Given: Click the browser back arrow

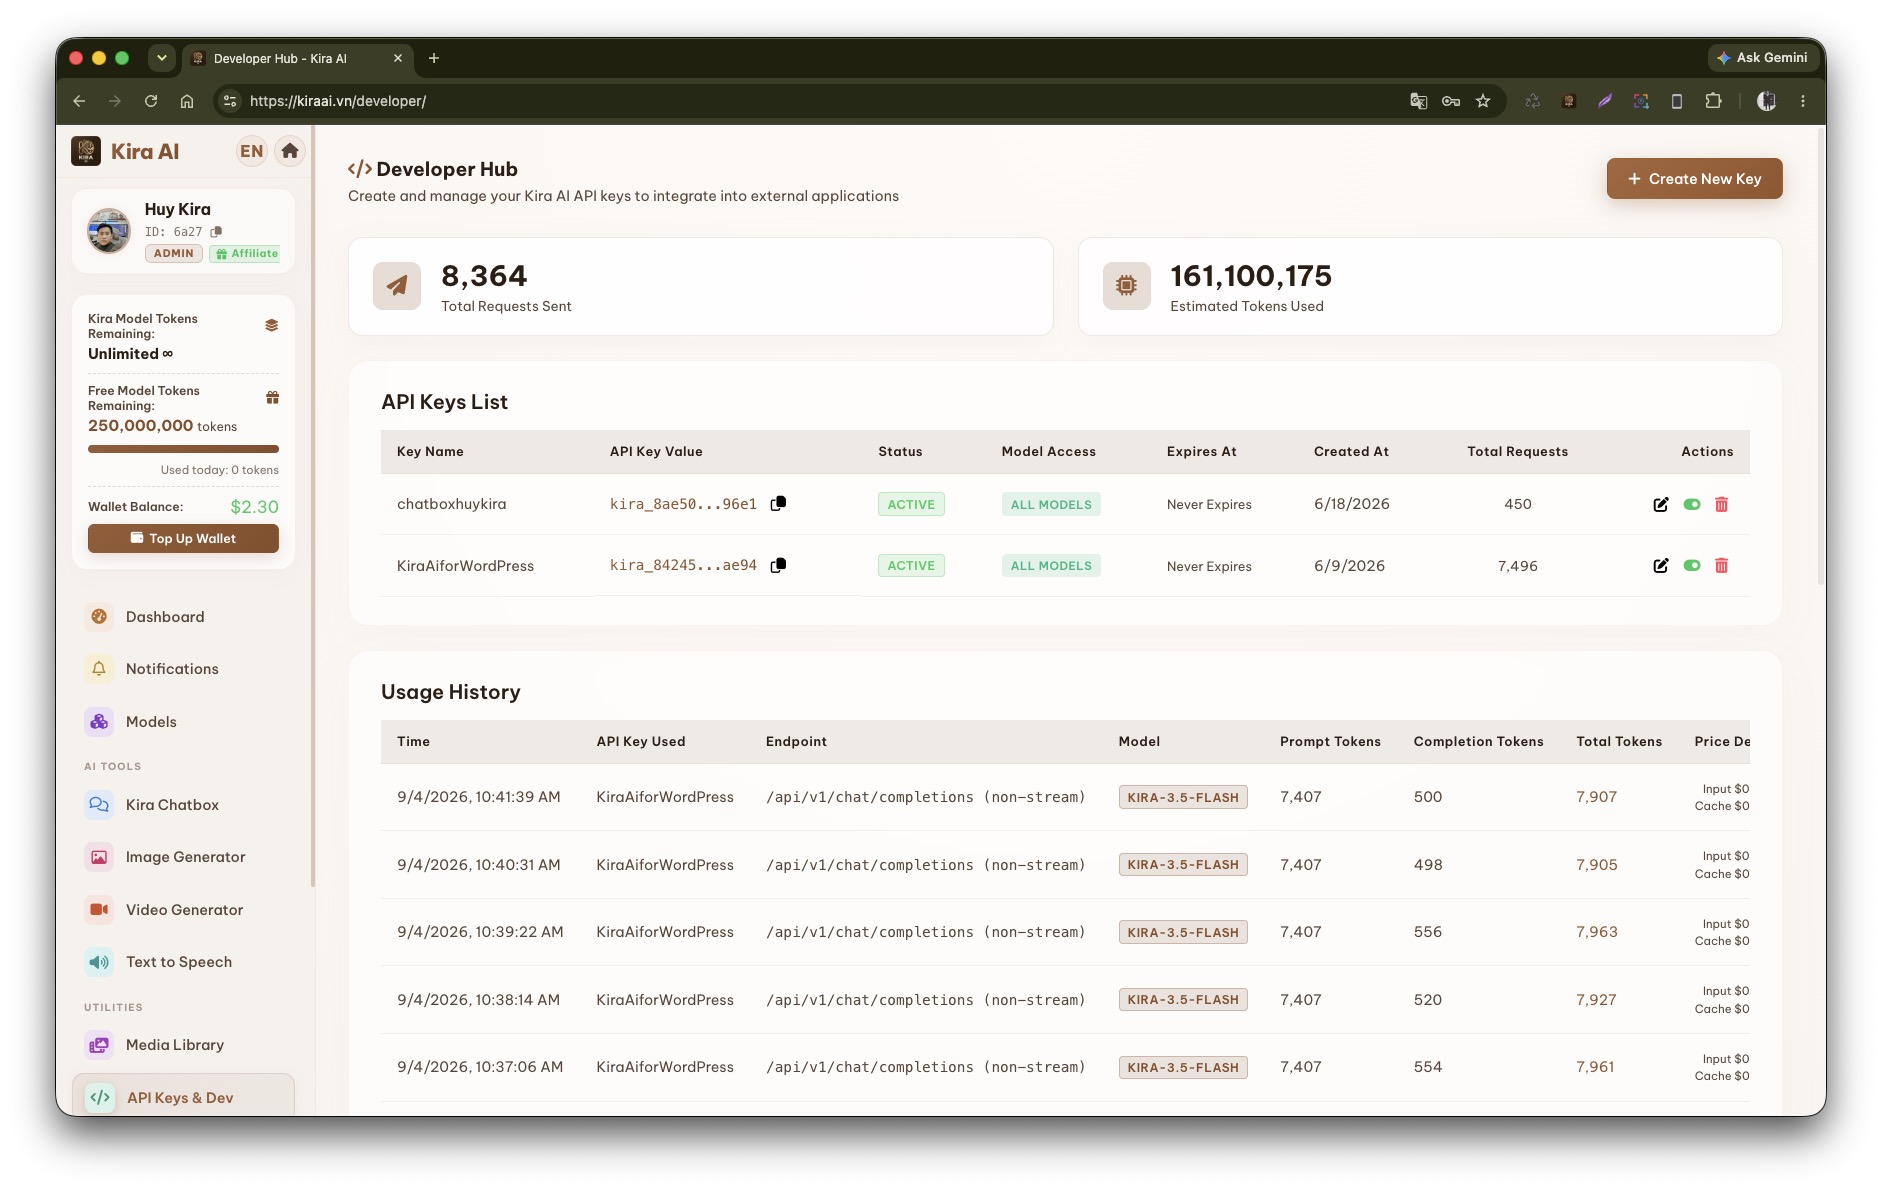Looking at the screenshot, I should click(x=79, y=101).
